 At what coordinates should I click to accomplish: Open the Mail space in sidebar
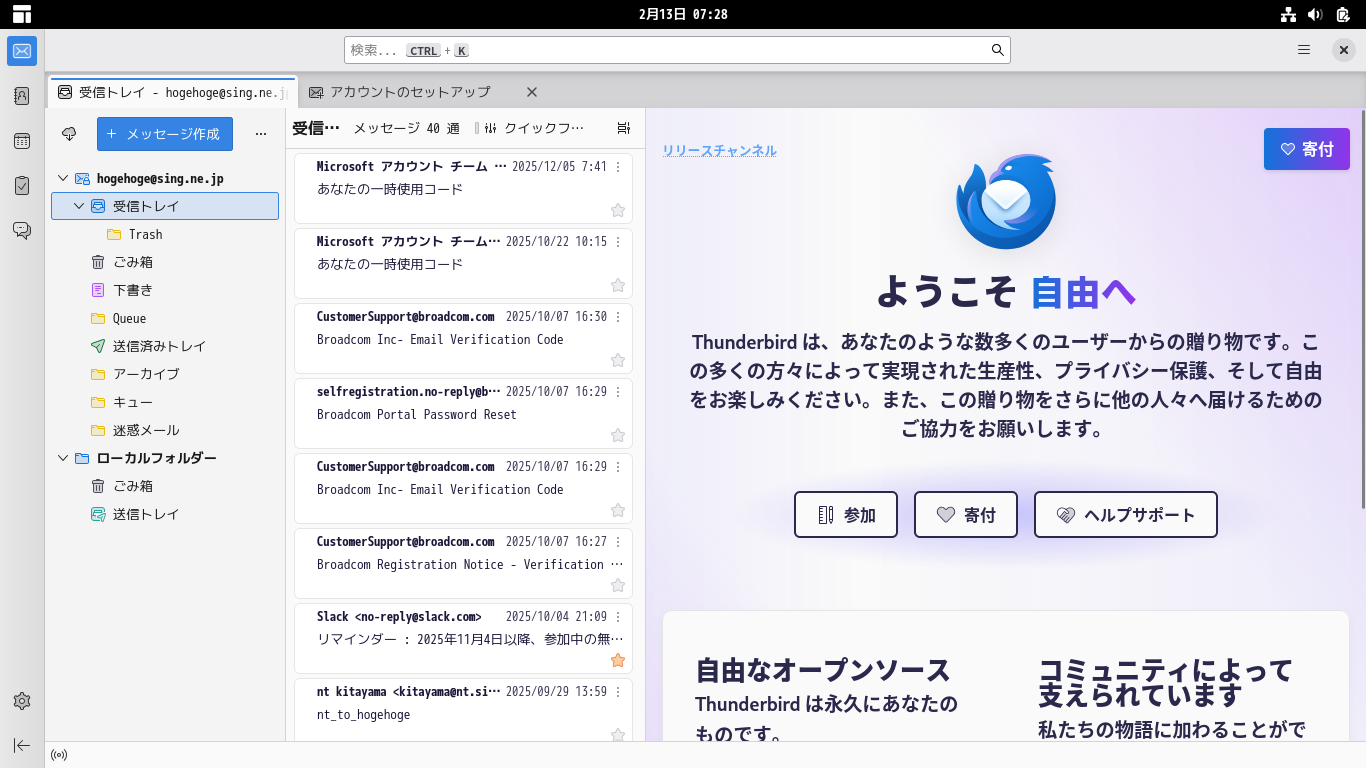pyautogui.click(x=22, y=51)
